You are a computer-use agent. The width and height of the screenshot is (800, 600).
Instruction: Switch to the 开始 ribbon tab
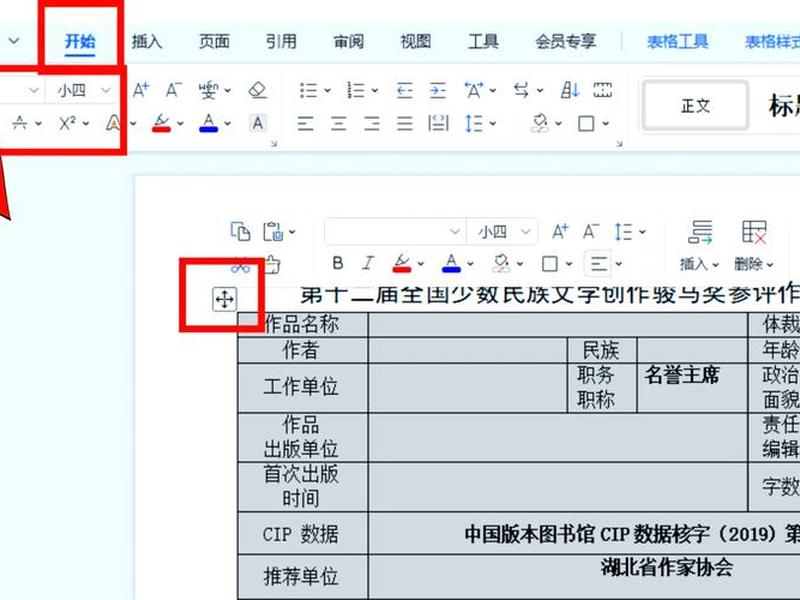pos(80,41)
